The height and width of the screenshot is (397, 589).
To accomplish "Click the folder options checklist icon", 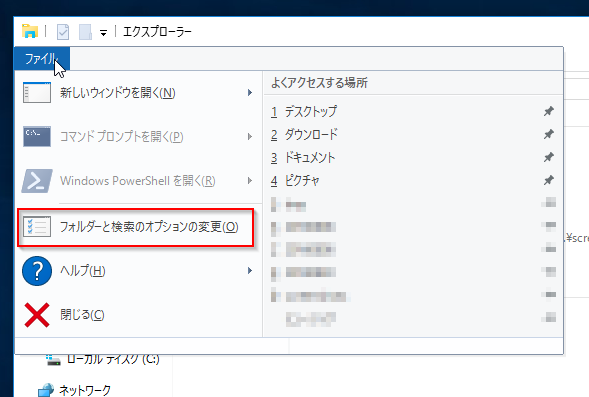I will pyautogui.click(x=37, y=226).
